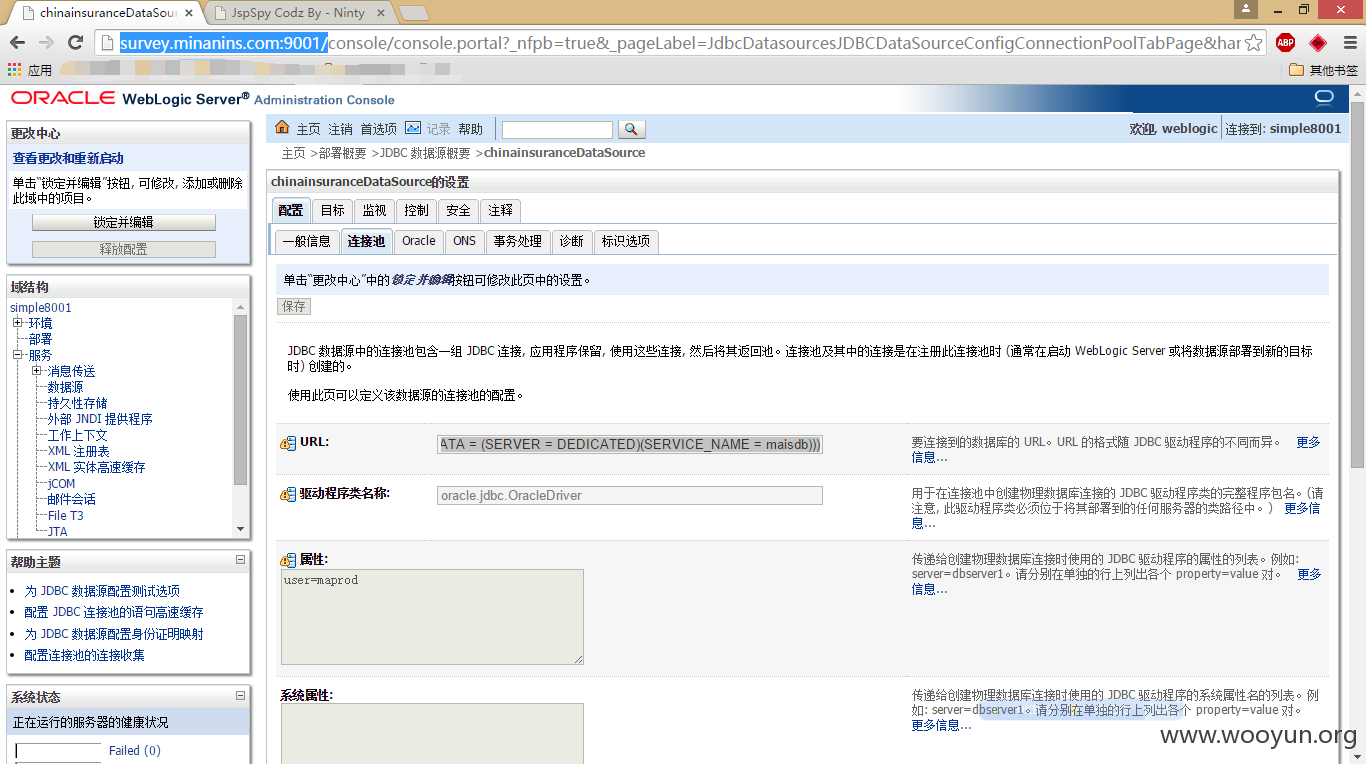Viewport: 1366px width, 764px height.
Task: Click the Failed (0) status link
Action: pyautogui.click(x=135, y=750)
